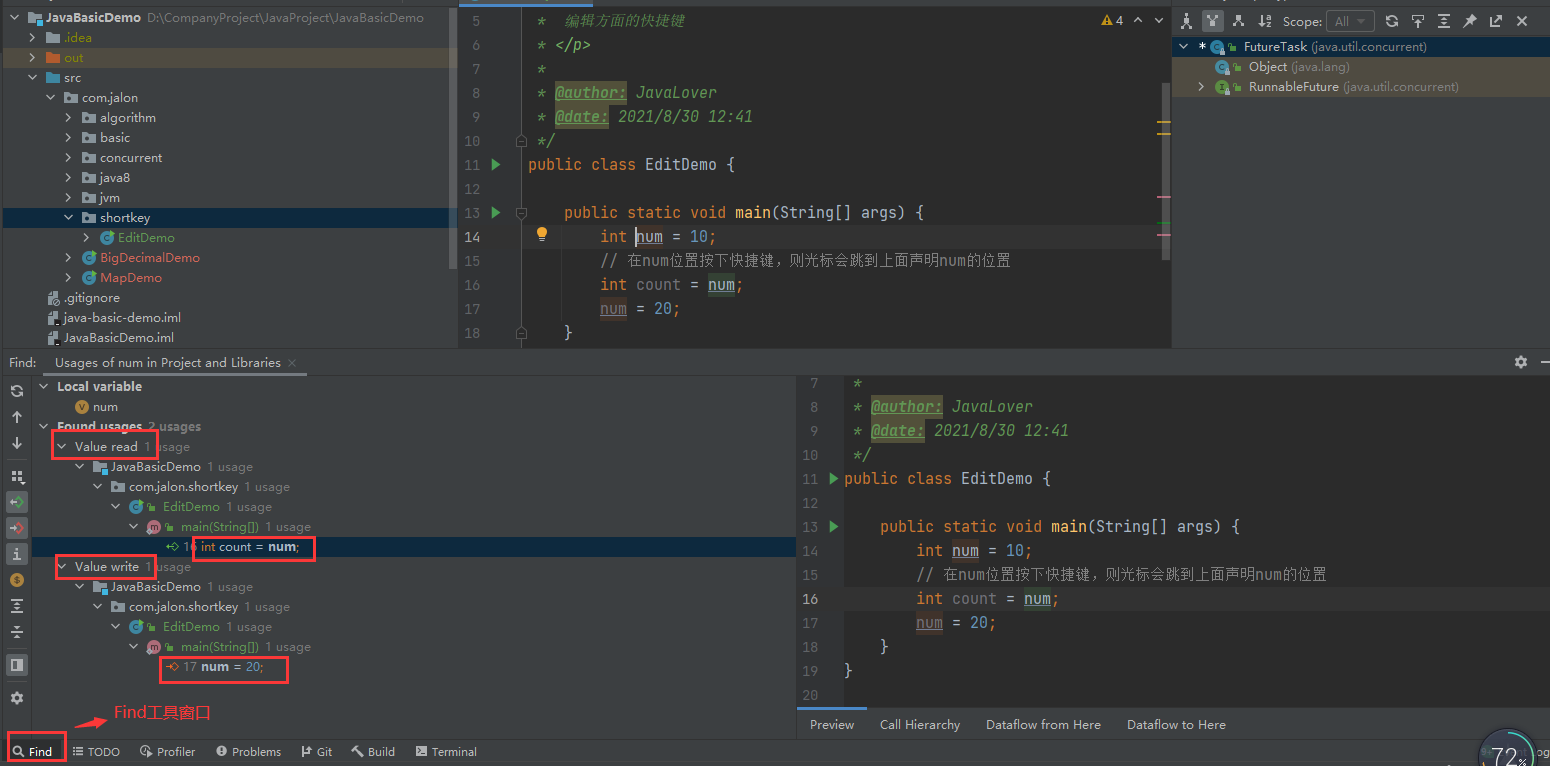1550x766 pixels.
Task: Toggle the write access filter in Find sidebar
Action: click(x=17, y=528)
